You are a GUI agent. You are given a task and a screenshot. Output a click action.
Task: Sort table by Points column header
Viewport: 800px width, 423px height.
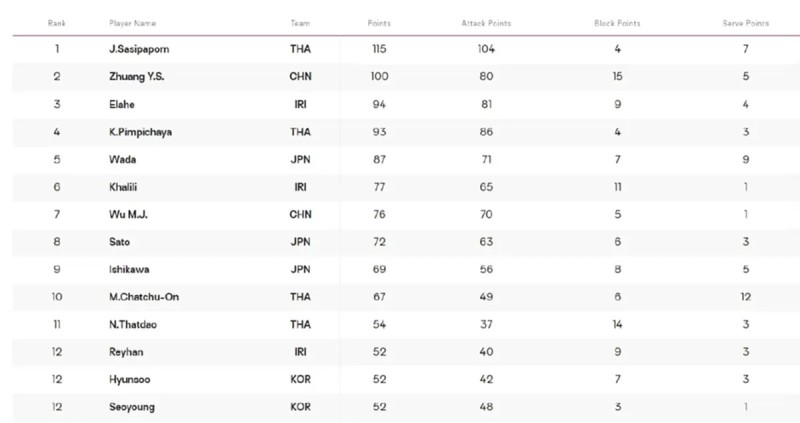pos(379,23)
